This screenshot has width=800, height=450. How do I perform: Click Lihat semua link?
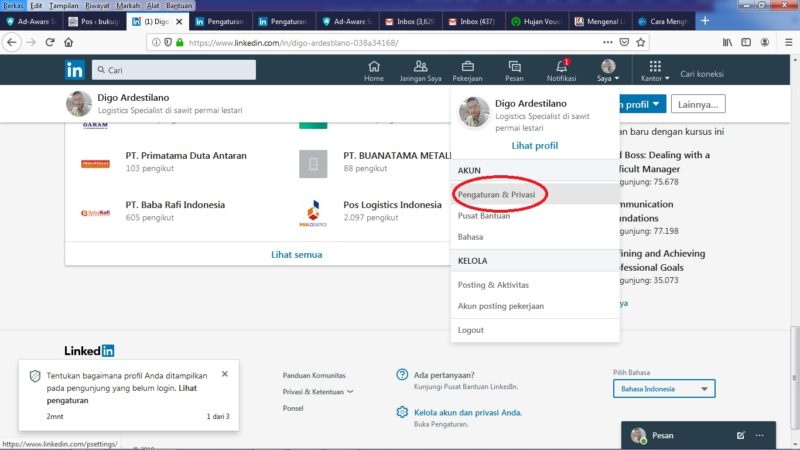click(296, 255)
